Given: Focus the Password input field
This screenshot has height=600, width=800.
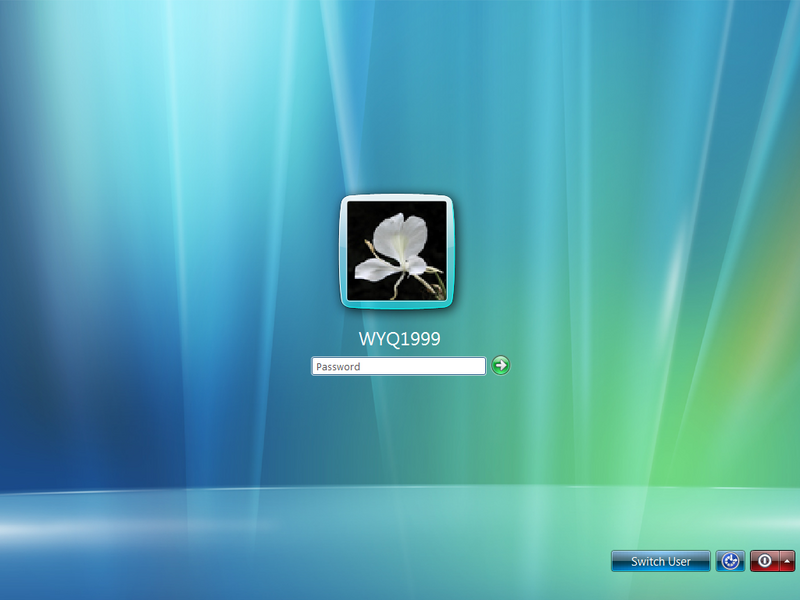Looking at the screenshot, I should 398,366.
